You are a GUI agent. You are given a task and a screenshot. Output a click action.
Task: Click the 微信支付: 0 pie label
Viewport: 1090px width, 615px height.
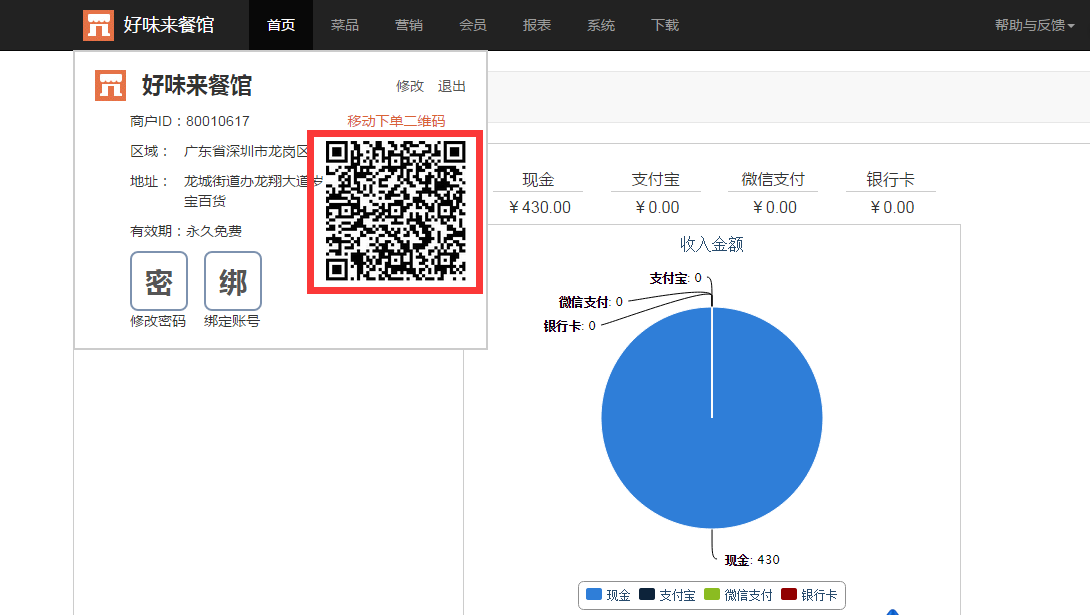[591, 302]
